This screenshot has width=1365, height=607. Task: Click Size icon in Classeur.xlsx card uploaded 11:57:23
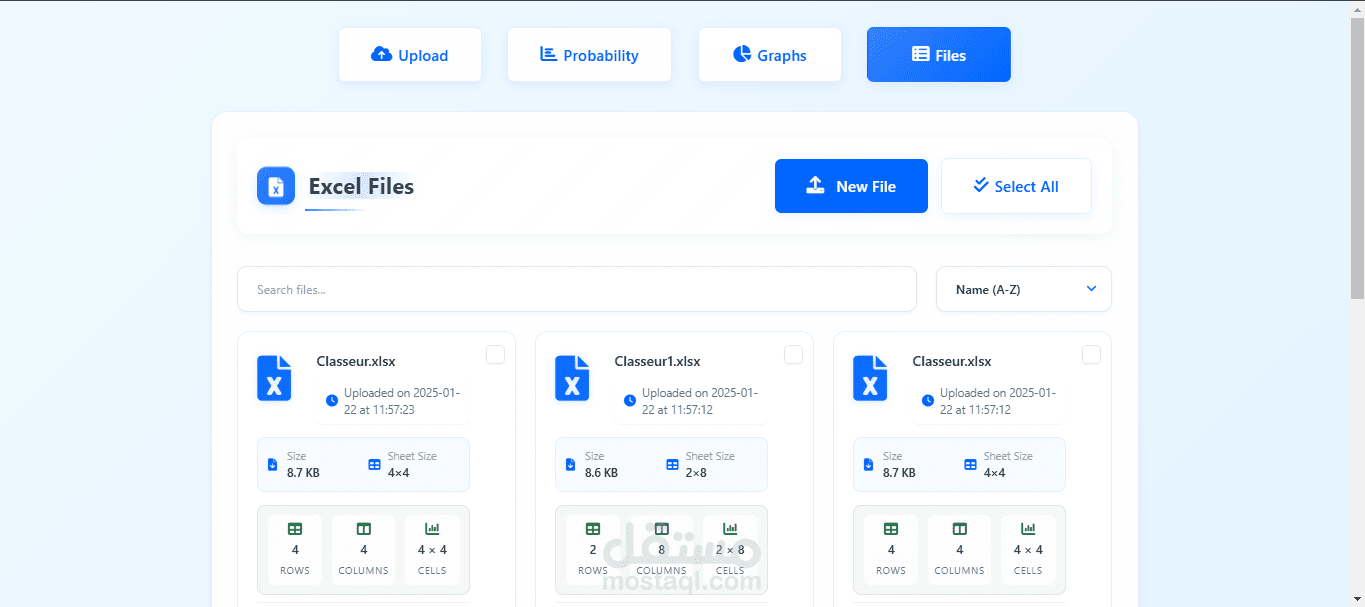pos(272,465)
